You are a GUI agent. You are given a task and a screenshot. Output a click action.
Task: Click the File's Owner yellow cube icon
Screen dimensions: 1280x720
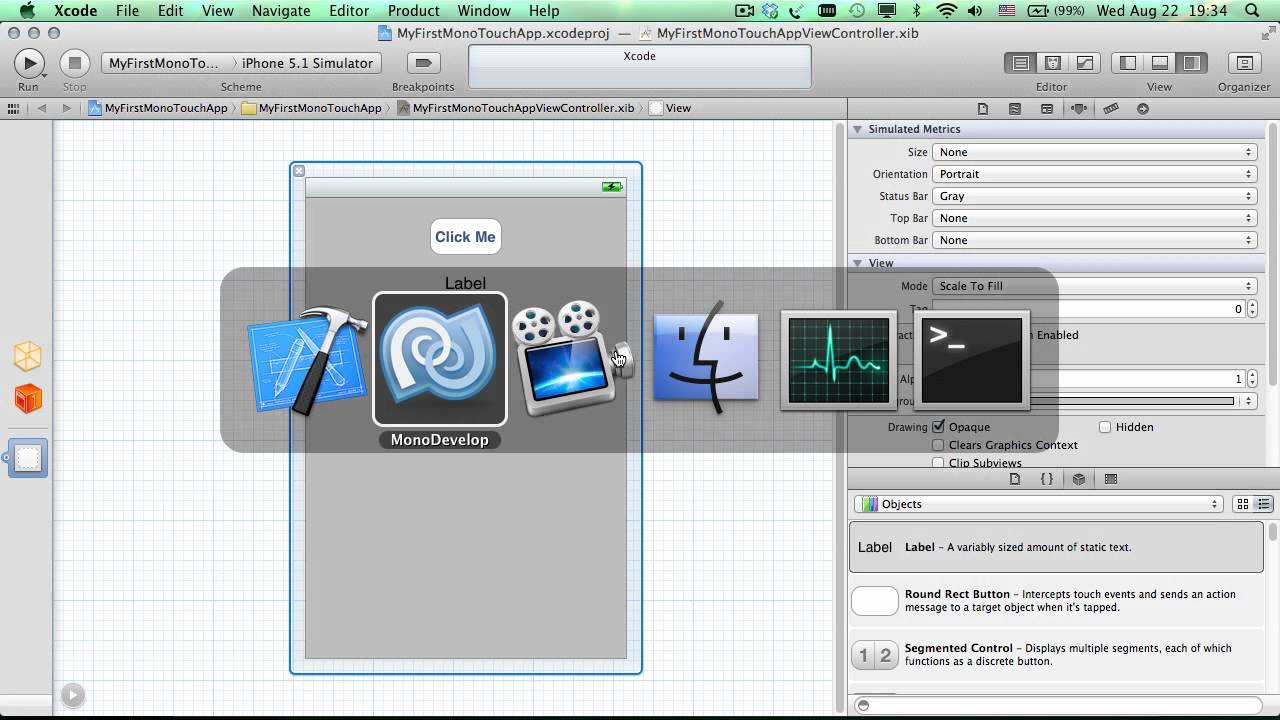coord(28,357)
